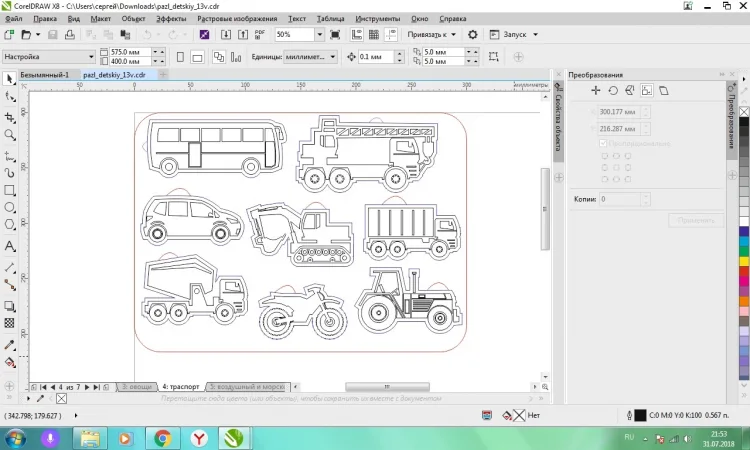Open the Skew transformation tab
The width and height of the screenshot is (750, 450).
(664, 90)
